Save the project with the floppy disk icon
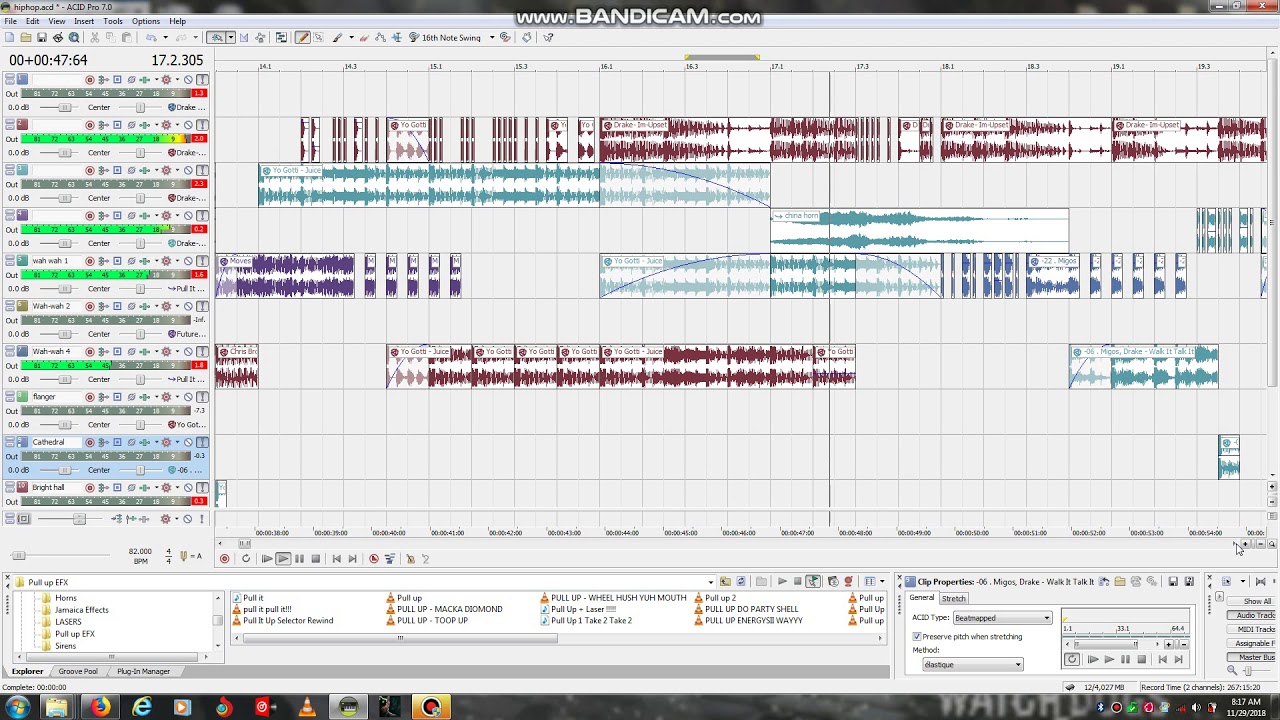1280x720 pixels. click(x=42, y=38)
